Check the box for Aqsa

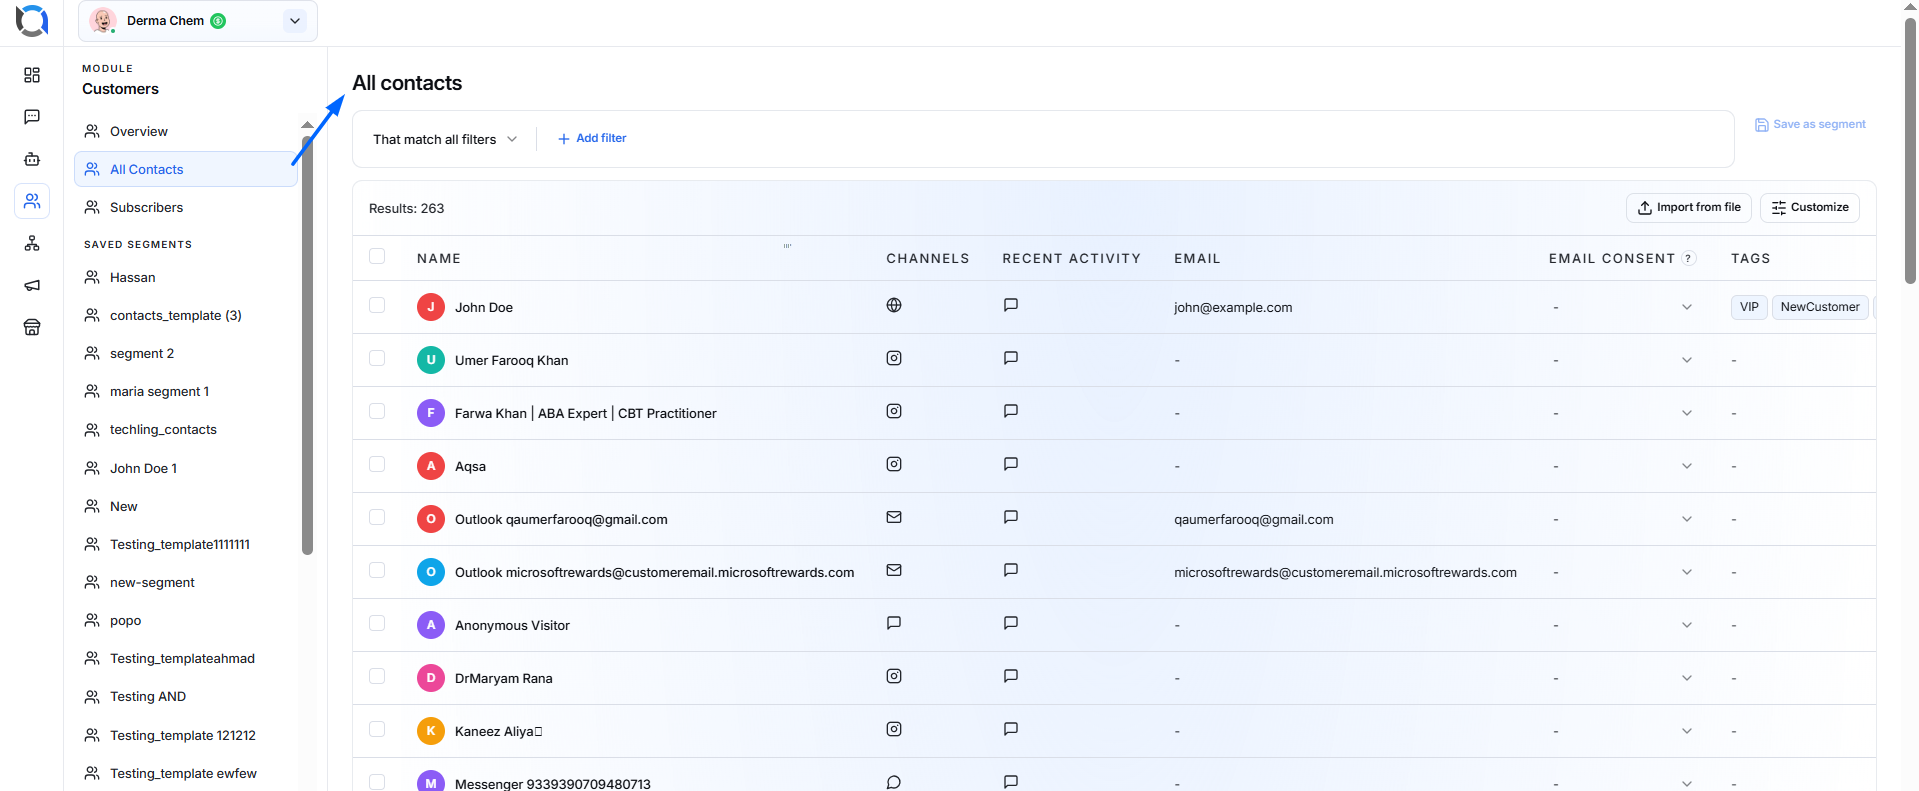pyautogui.click(x=377, y=464)
